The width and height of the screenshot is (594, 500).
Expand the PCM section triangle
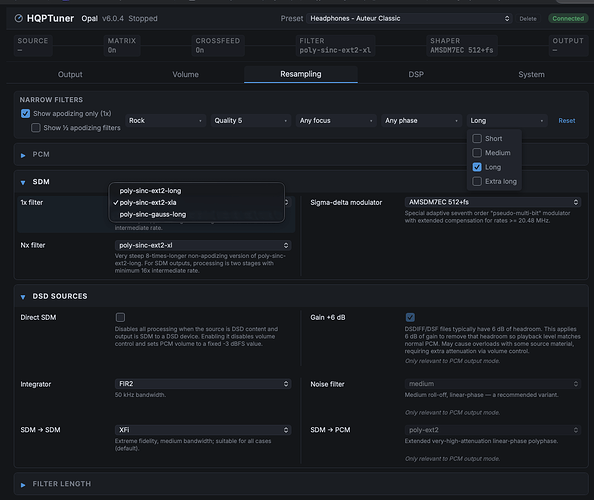tap(23, 155)
